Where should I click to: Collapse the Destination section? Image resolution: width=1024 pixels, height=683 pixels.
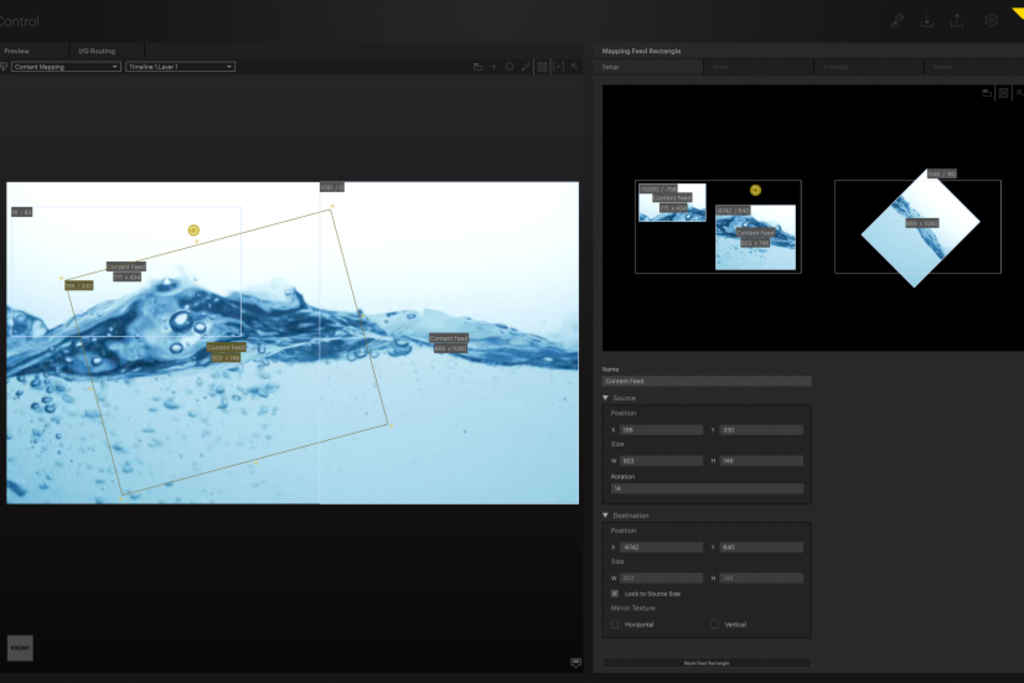[x=605, y=515]
